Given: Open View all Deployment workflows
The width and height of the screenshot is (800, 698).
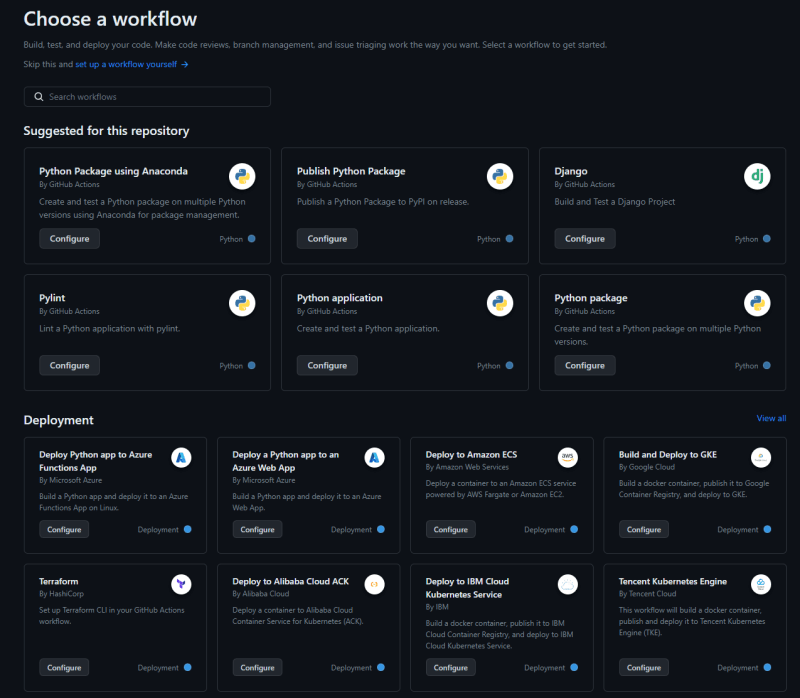Looking at the screenshot, I should coord(771,418).
